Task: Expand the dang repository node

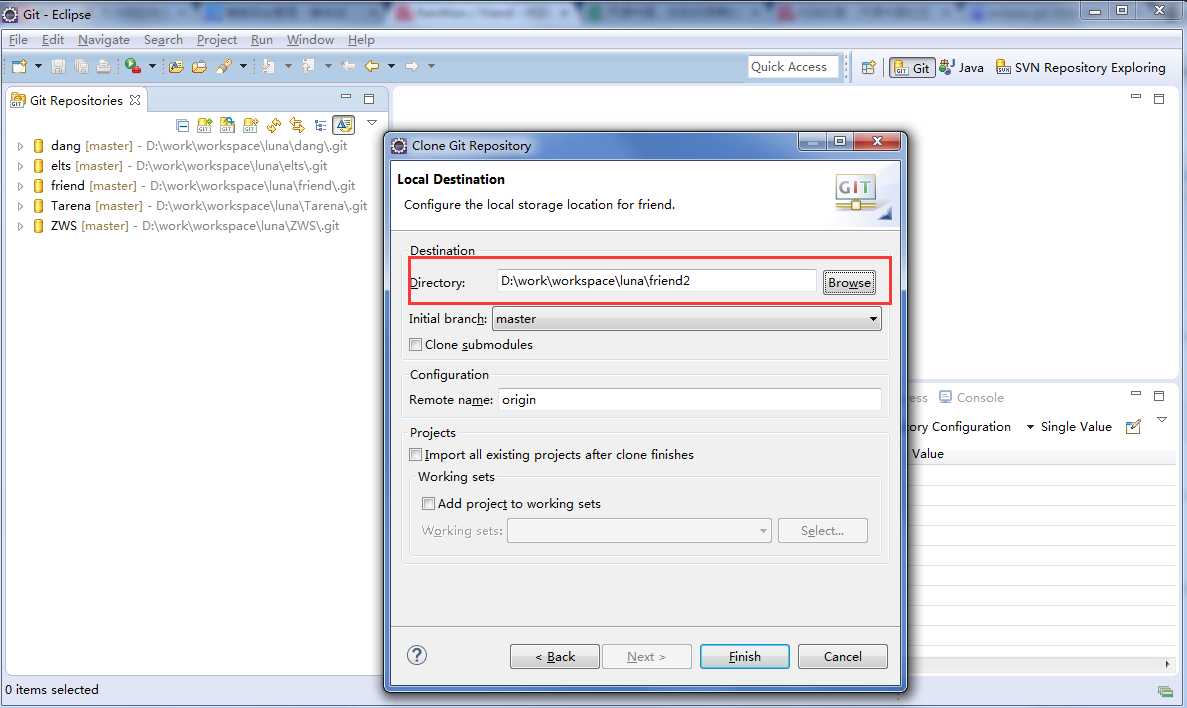Action: (x=20, y=146)
